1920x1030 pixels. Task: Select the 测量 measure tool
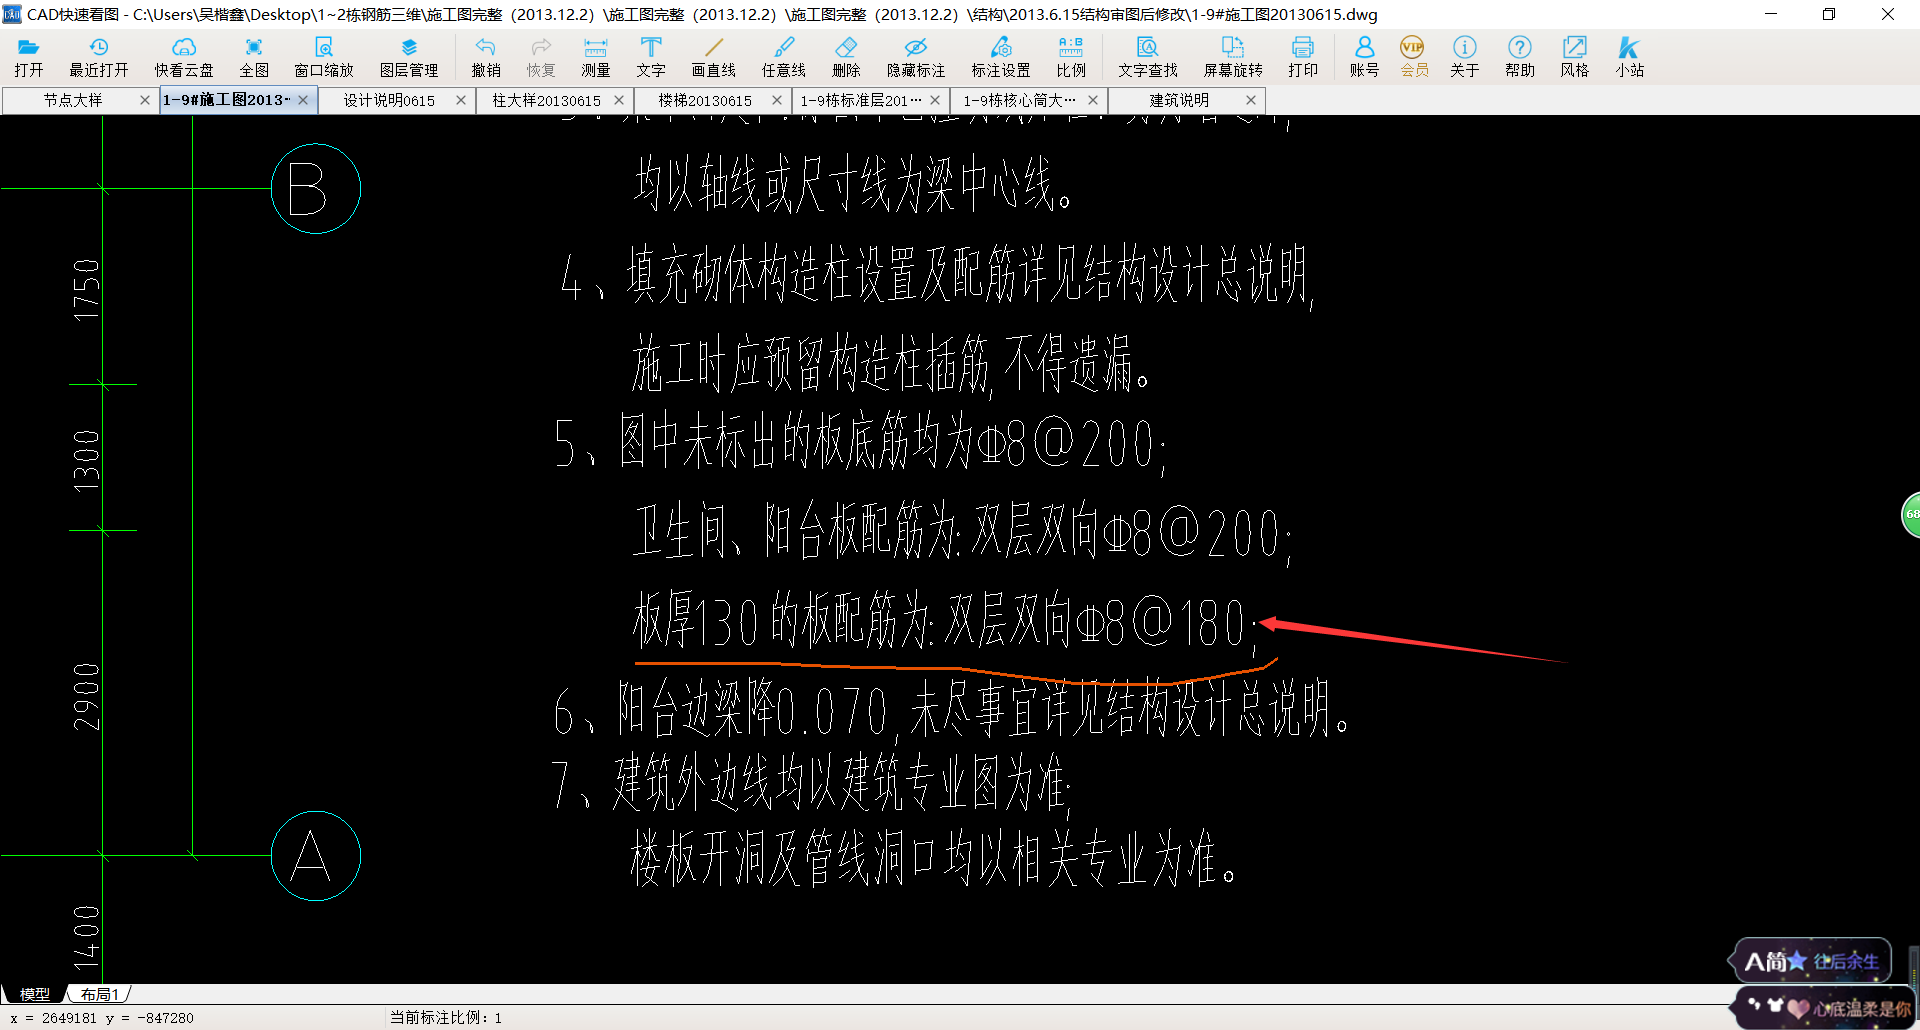tap(596, 57)
